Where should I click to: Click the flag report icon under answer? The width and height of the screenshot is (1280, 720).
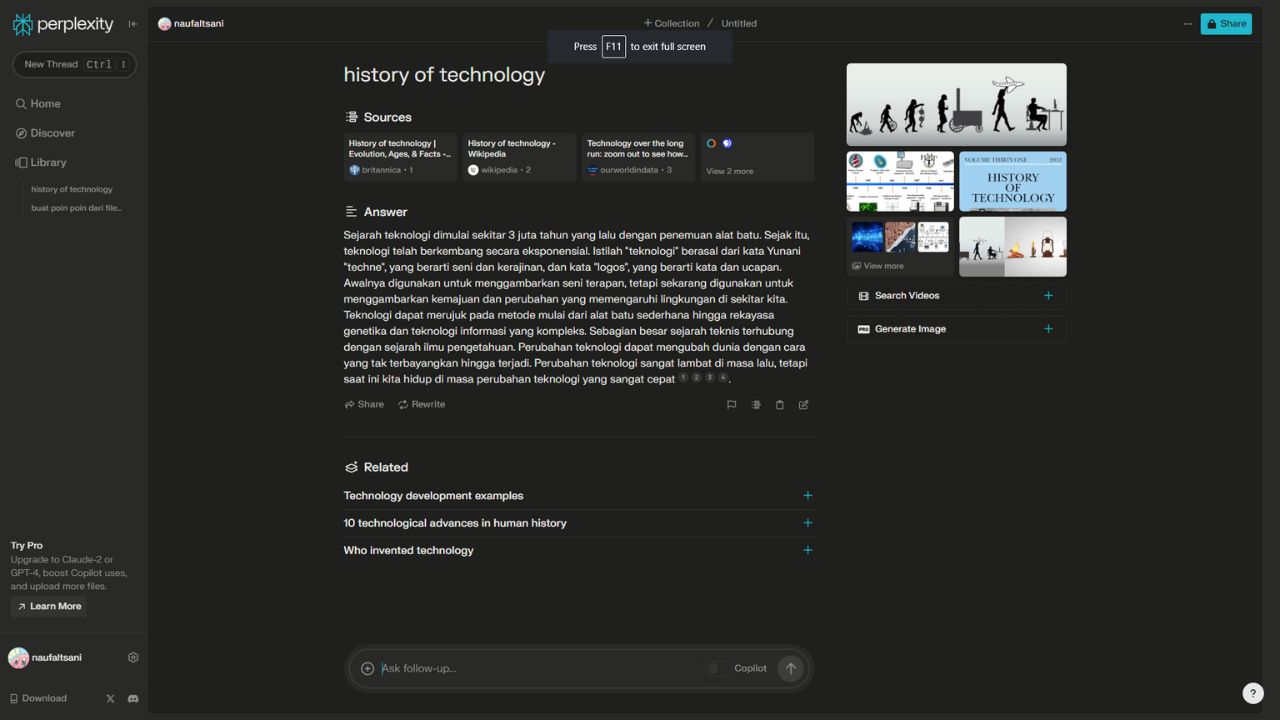(x=731, y=405)
